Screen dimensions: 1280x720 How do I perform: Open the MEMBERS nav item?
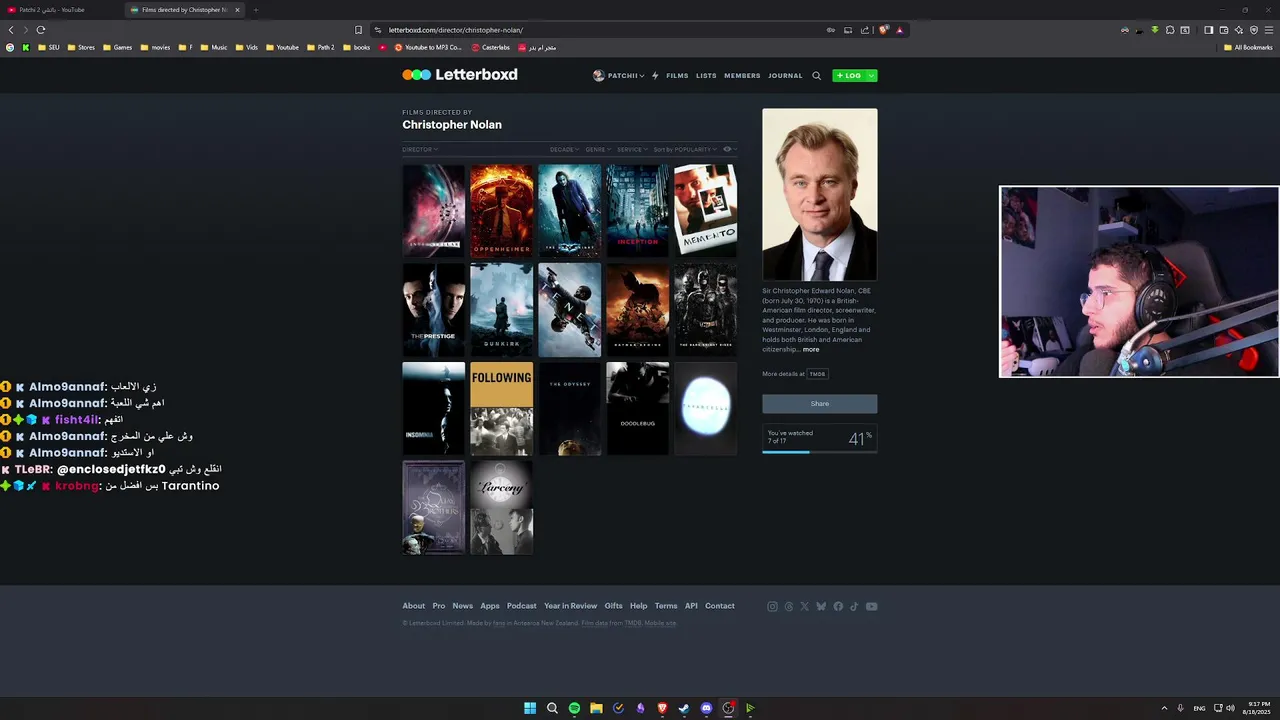coord(742,76)
